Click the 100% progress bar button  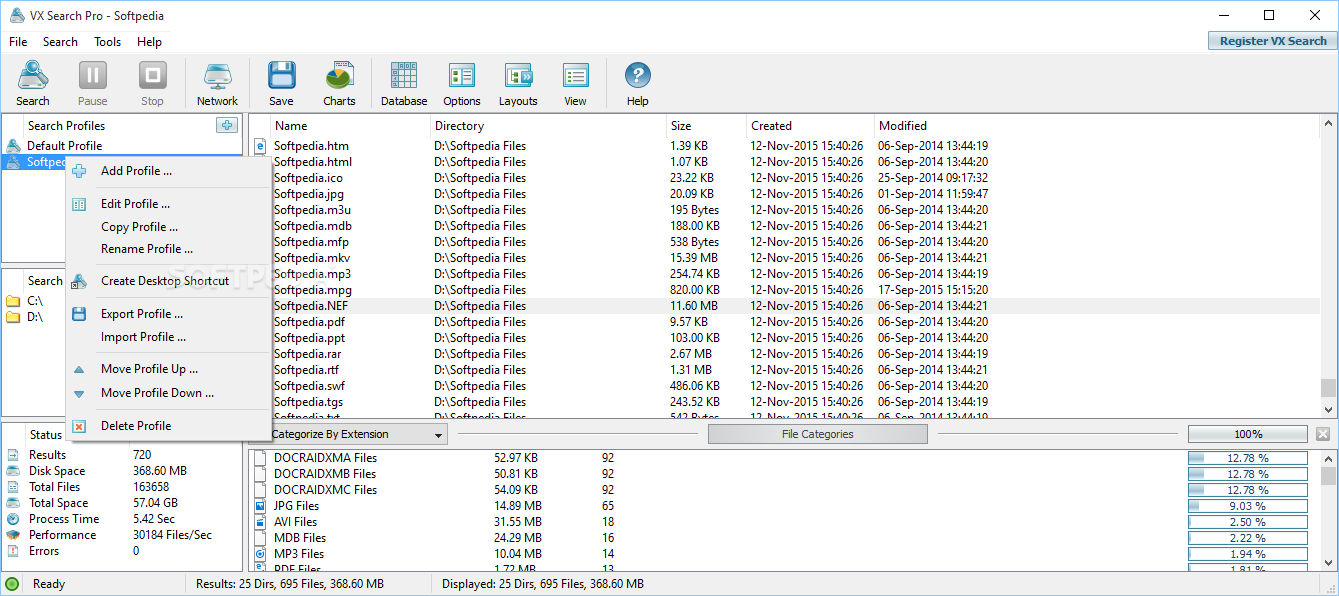(1248, 434)
